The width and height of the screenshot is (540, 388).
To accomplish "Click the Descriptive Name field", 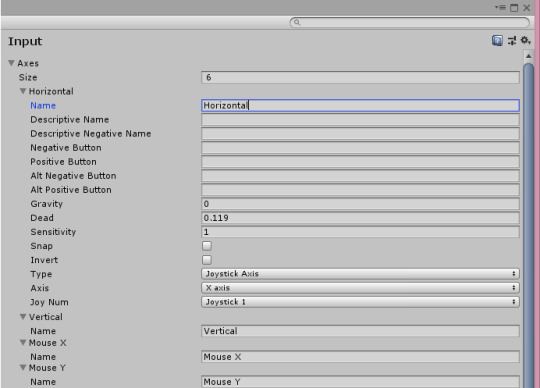I will tap(360, 119).
